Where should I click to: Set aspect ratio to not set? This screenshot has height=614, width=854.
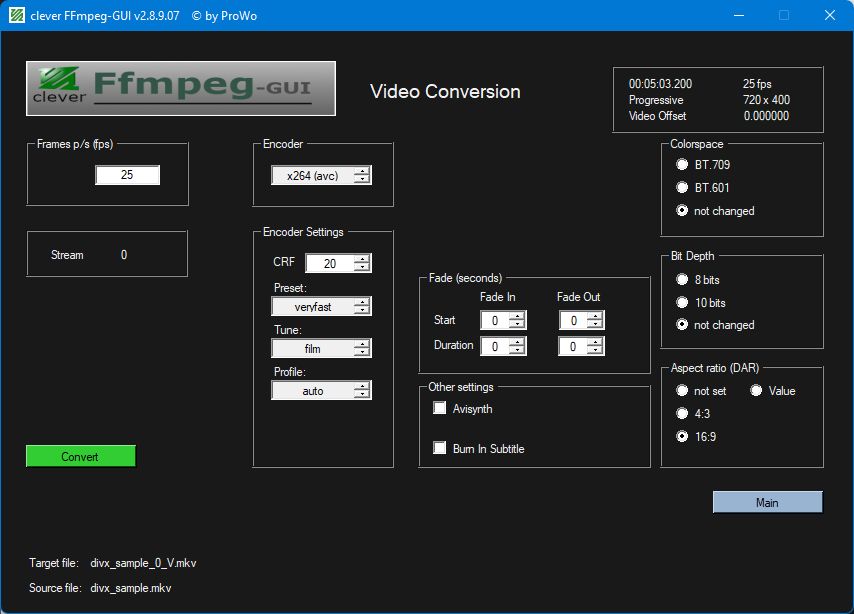(682, 391)
